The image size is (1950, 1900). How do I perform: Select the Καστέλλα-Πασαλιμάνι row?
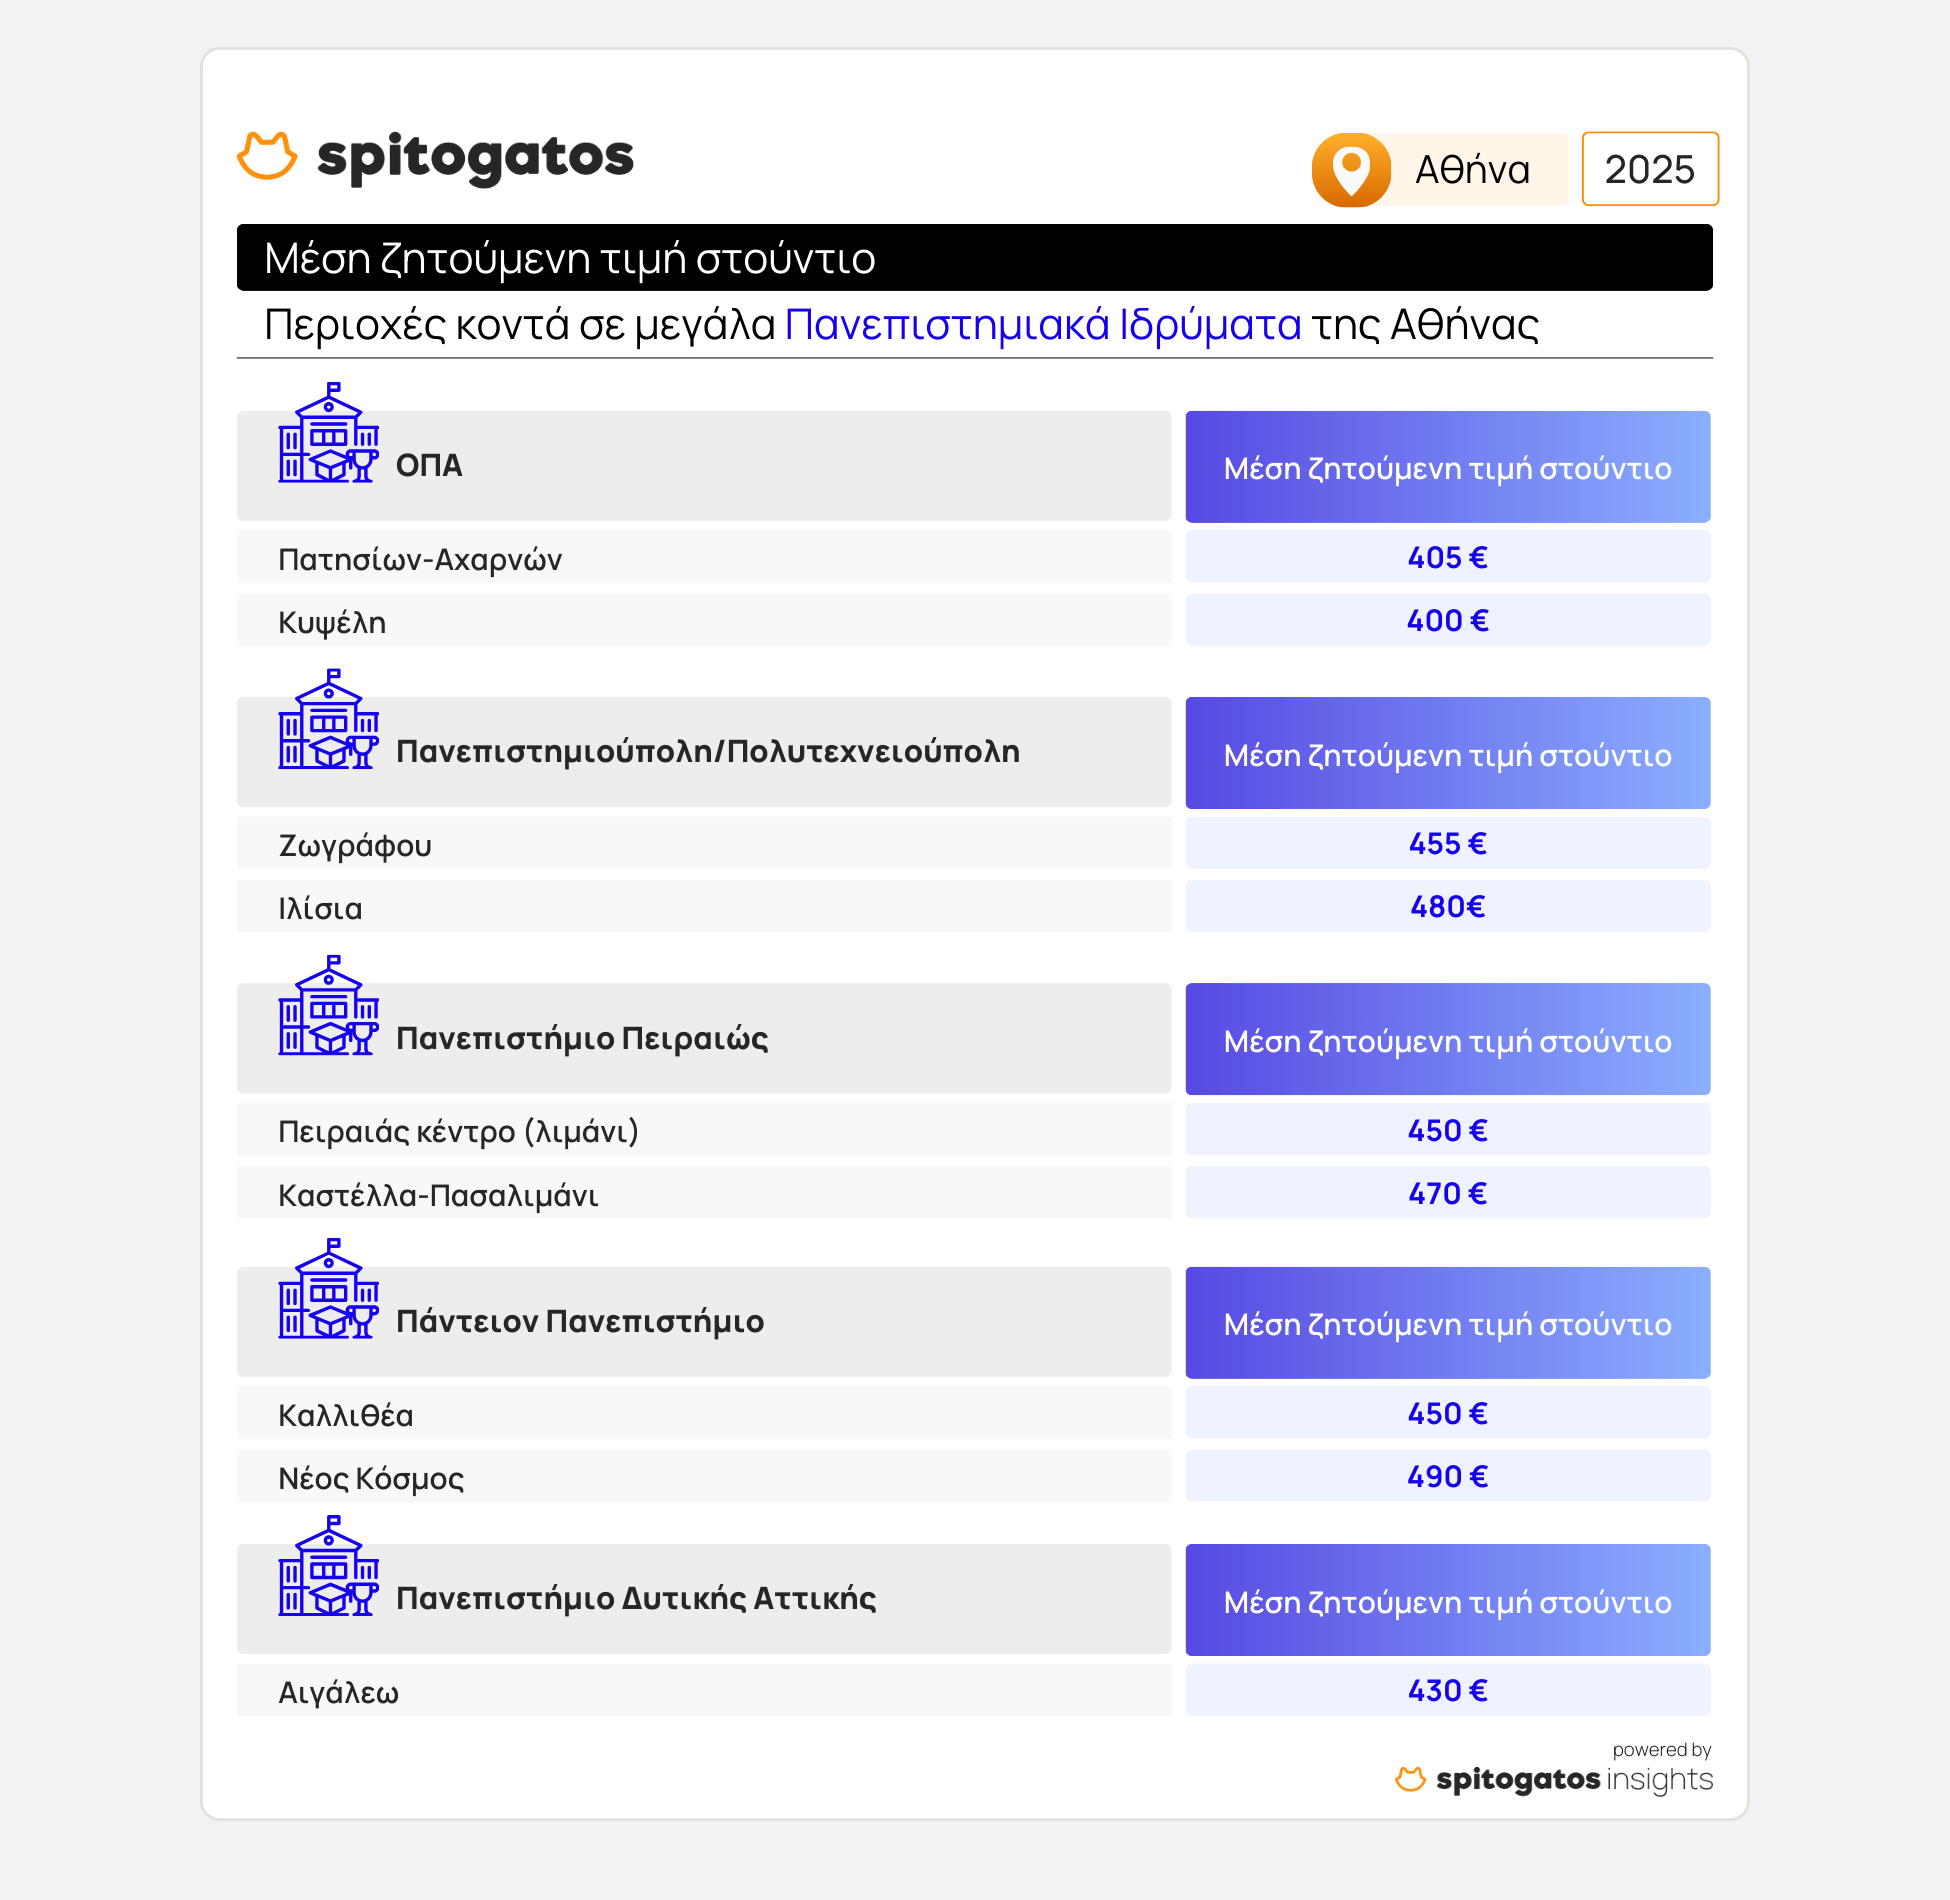pos(703,1194)
